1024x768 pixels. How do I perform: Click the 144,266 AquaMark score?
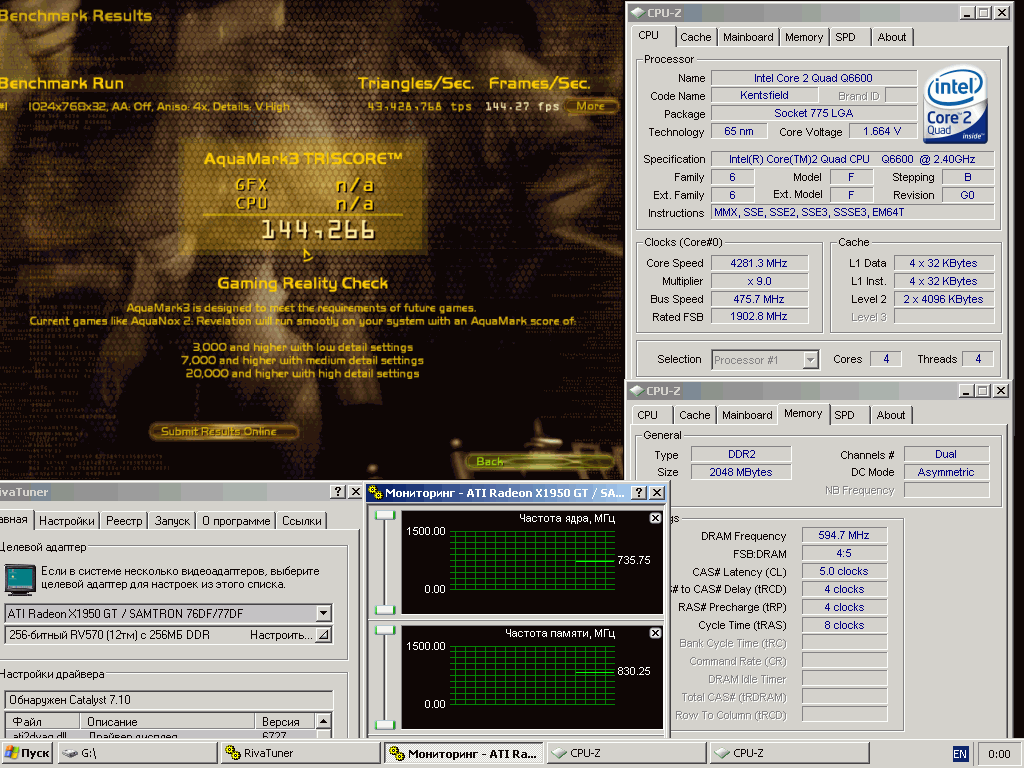point(318,229)
